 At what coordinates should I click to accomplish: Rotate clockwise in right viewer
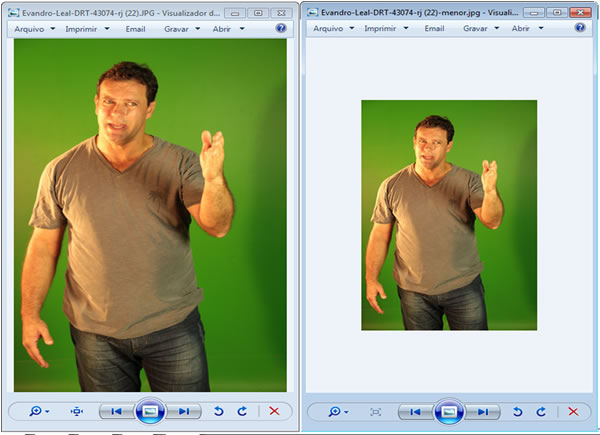[541, 412]
